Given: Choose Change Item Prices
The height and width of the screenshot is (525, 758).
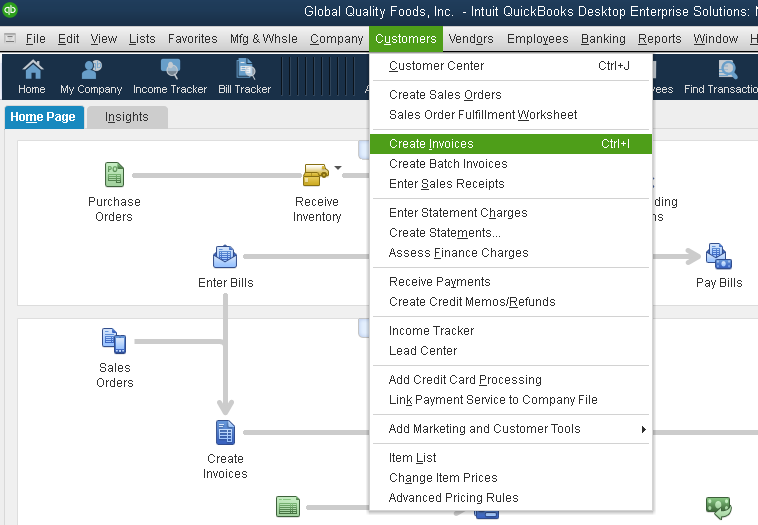Looking at the screenshot, I should [511, 478].
